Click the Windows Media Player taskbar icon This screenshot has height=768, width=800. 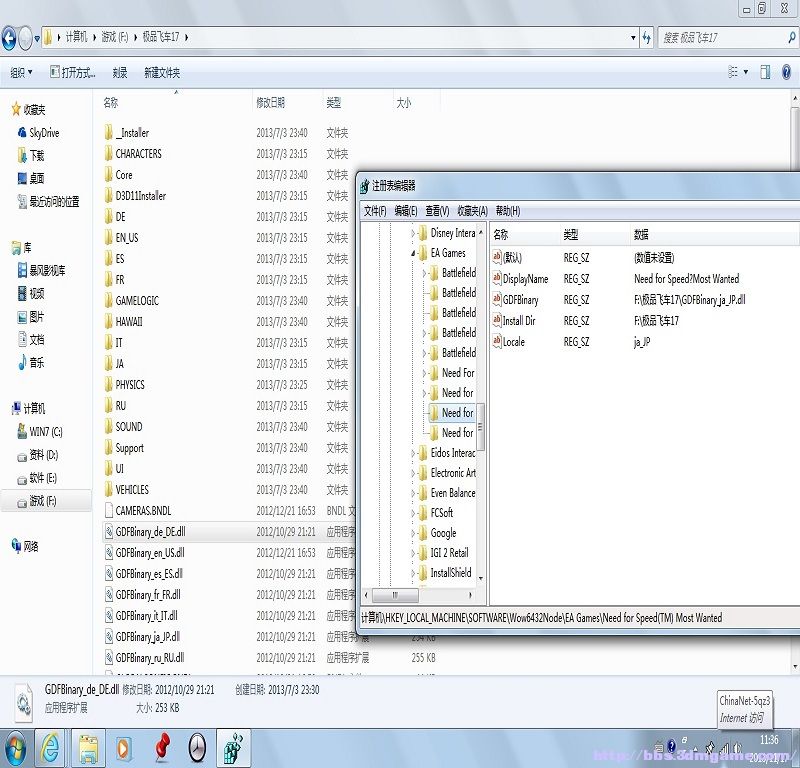[x=123, y=748]
